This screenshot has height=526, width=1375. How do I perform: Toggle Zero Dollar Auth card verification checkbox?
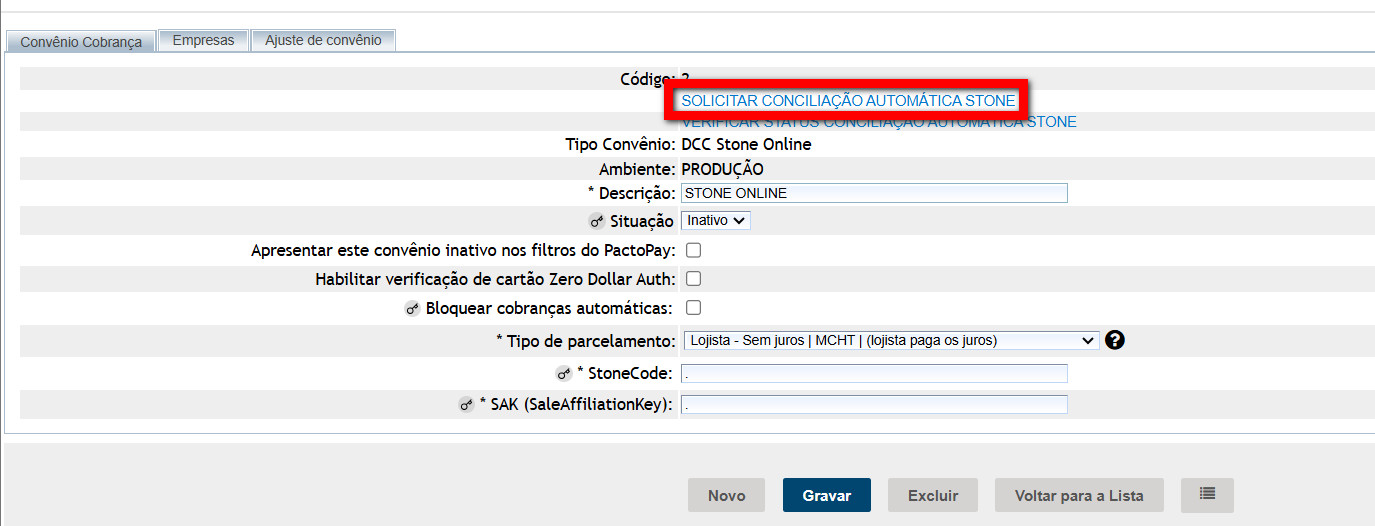[693, 279]
